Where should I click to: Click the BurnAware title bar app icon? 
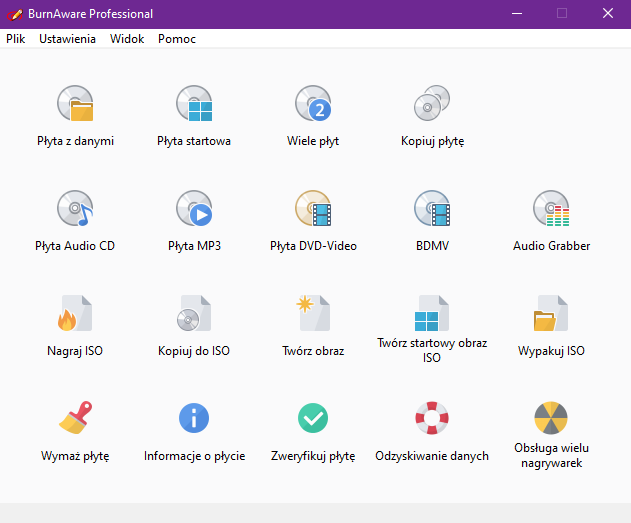[x=15, y=14]
